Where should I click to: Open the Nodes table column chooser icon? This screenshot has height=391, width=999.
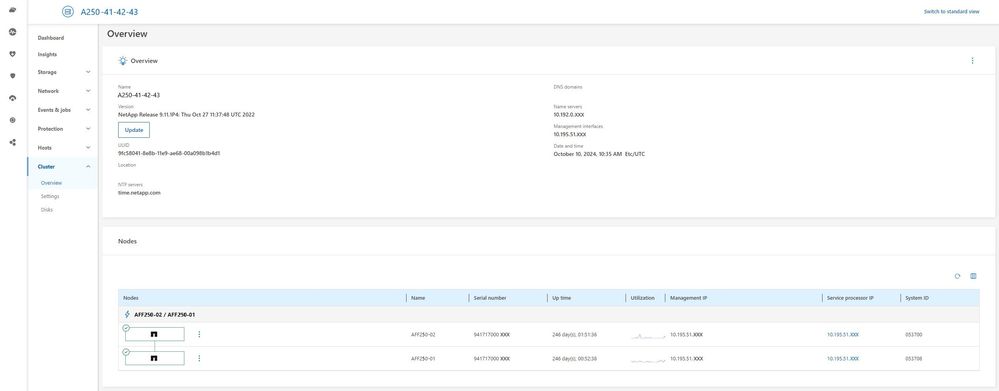[974, 276]
